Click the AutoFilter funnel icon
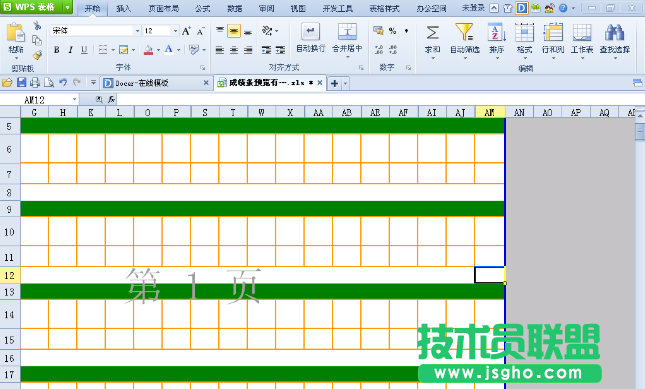645x389 pixels. click(464, 32)
